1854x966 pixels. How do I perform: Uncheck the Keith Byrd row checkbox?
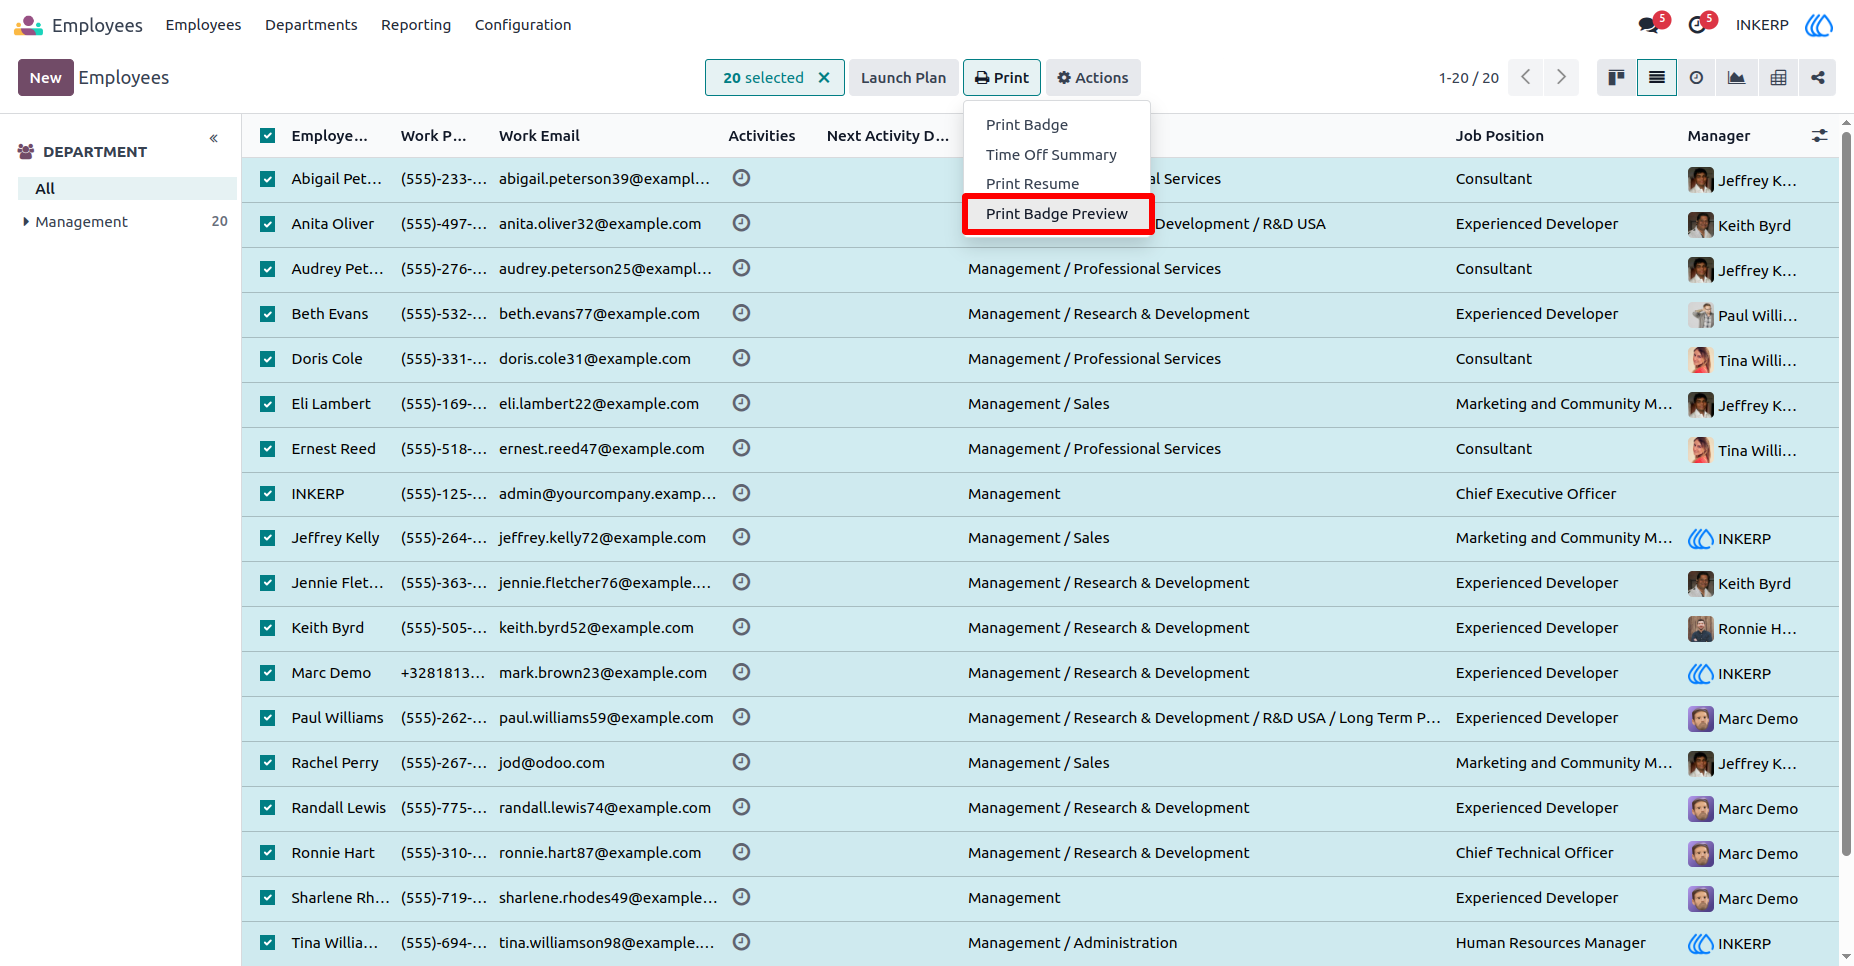(268, 628)
